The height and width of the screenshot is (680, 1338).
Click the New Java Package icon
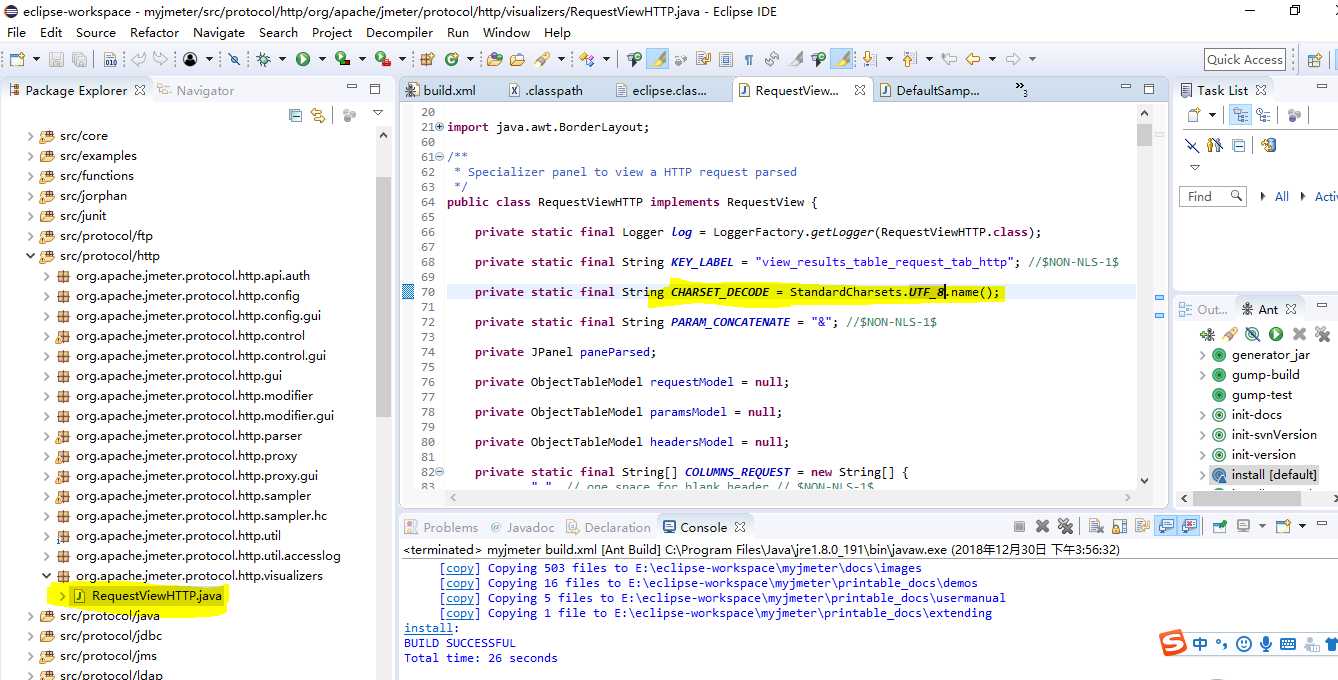point(426,59)
